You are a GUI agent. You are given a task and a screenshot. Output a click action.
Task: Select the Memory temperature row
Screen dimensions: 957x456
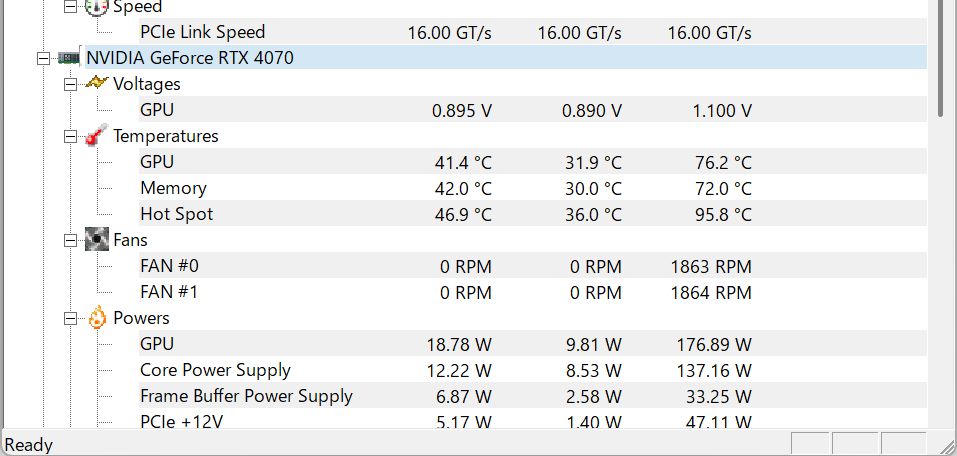coord(532,188)
